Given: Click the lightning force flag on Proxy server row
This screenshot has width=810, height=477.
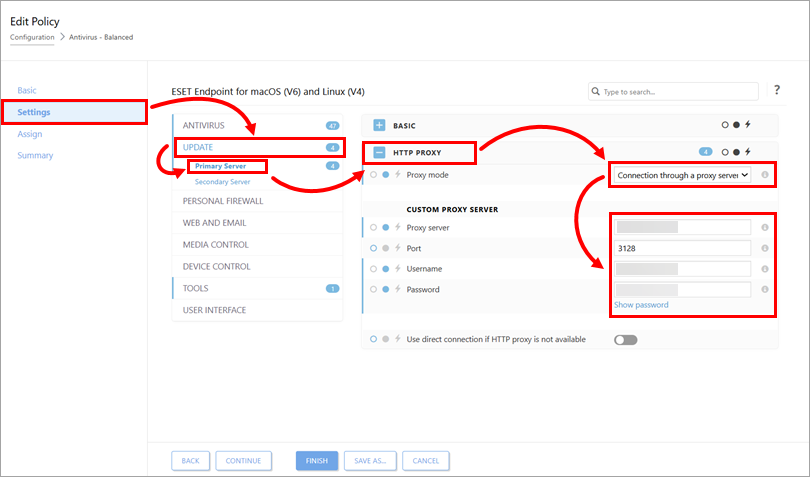Looking at the screenshot, I should 398,227.
